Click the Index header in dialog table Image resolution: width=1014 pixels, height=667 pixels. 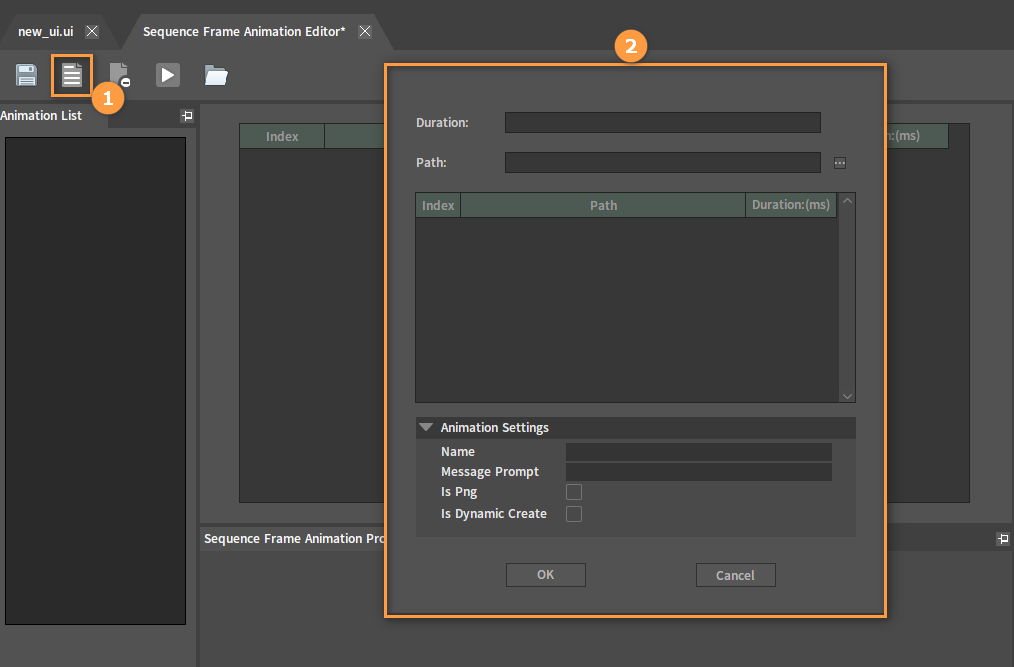pyautogui.click(x=438, y=205)
